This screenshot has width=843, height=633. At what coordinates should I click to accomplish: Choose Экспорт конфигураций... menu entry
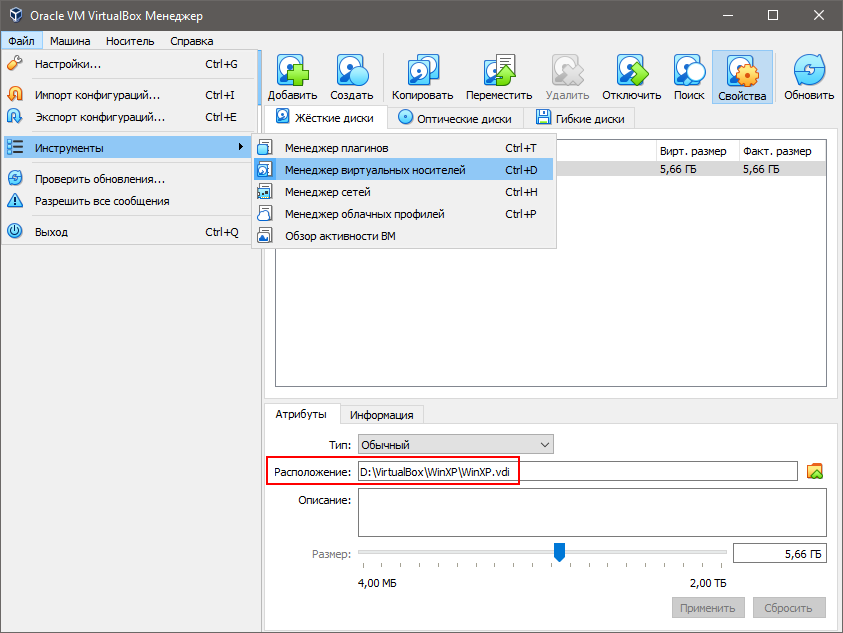(128, 117)
